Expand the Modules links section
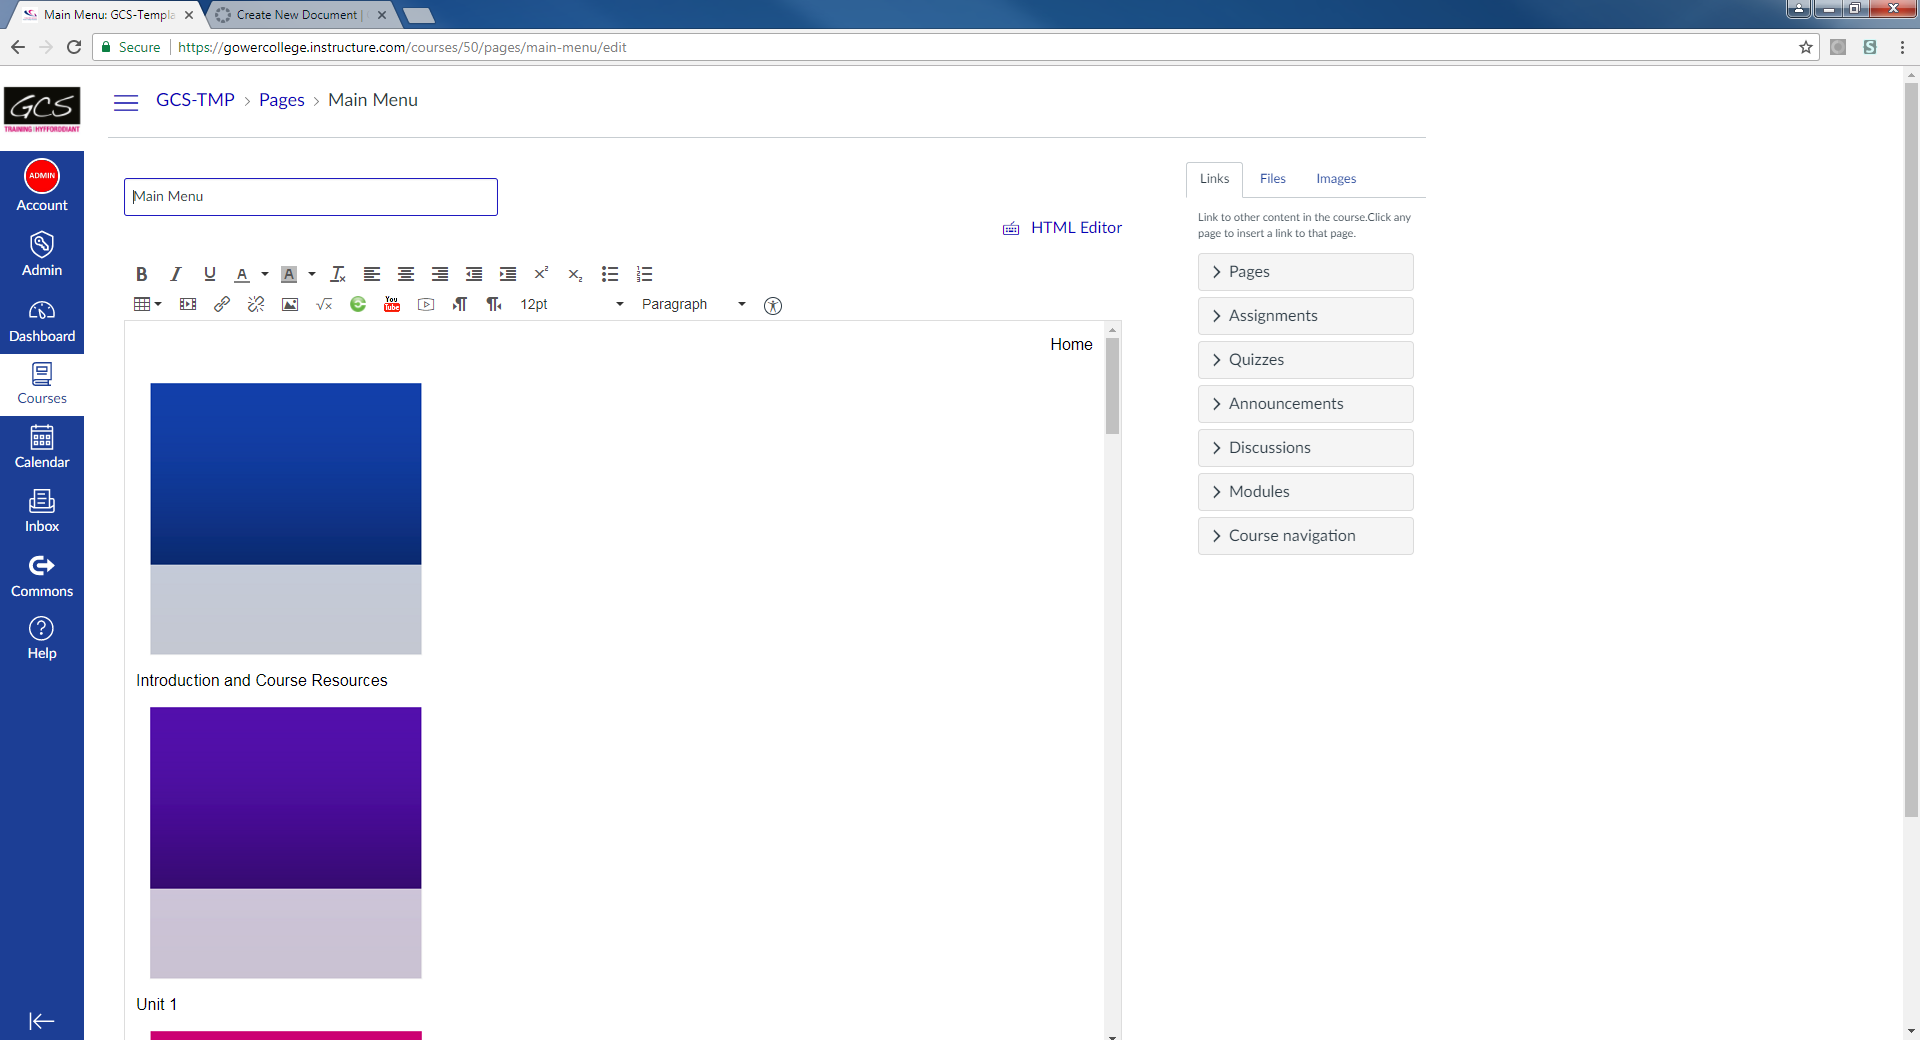The image size is (1920, 1040). coord(1306,492)
